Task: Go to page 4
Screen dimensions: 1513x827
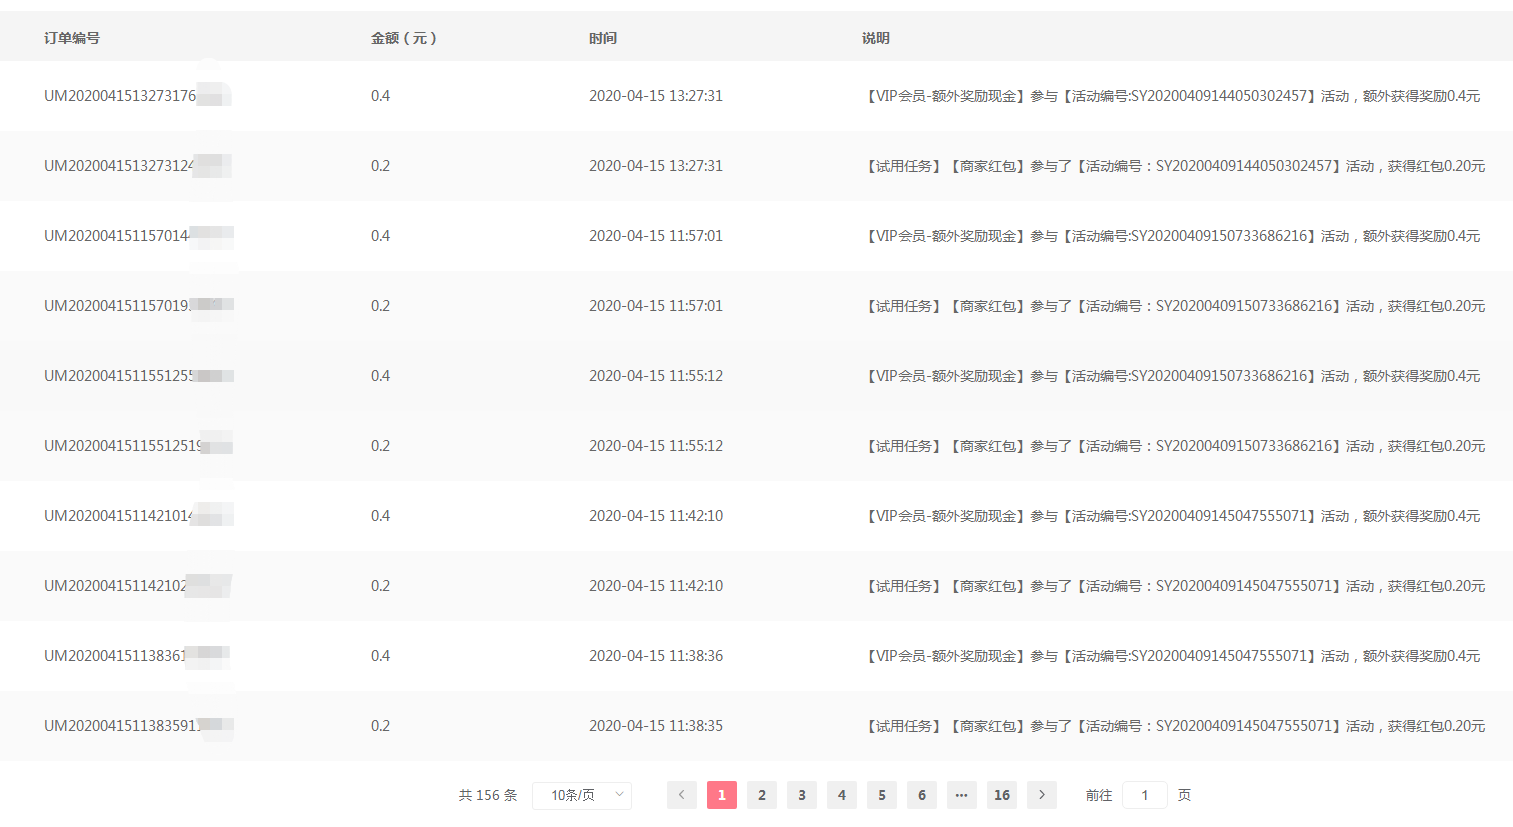Action: tap(842, 795)
